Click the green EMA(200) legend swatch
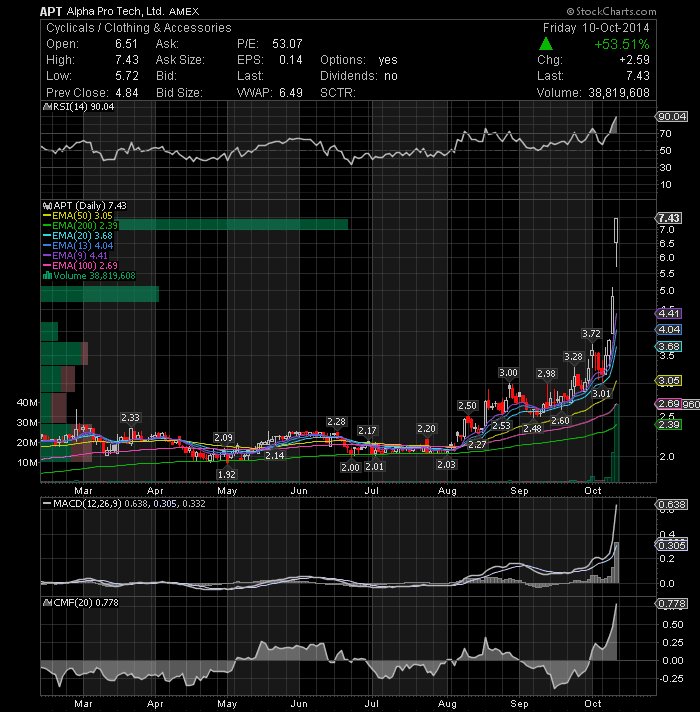 47,226
